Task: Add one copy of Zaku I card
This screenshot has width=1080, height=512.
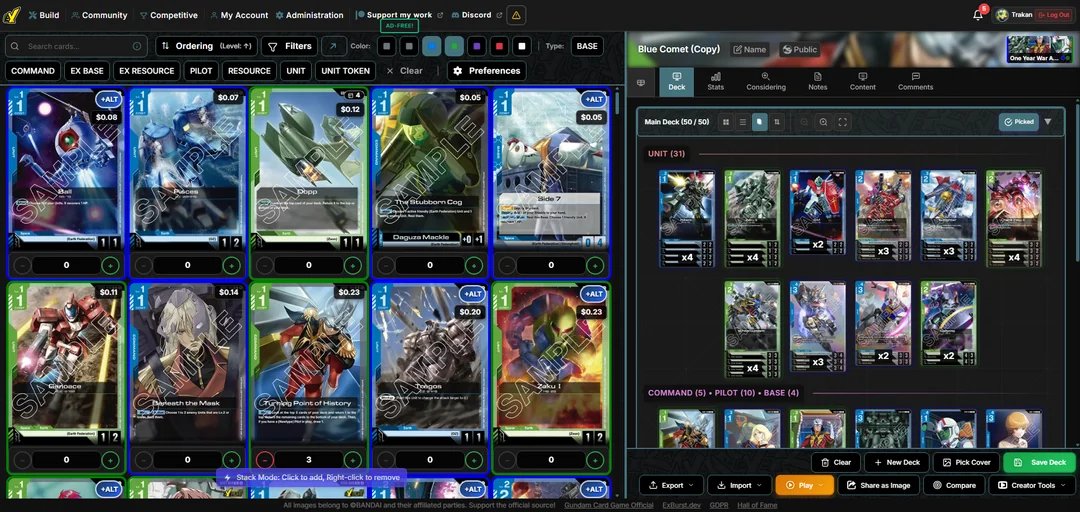Action: (x=595, y=460)
